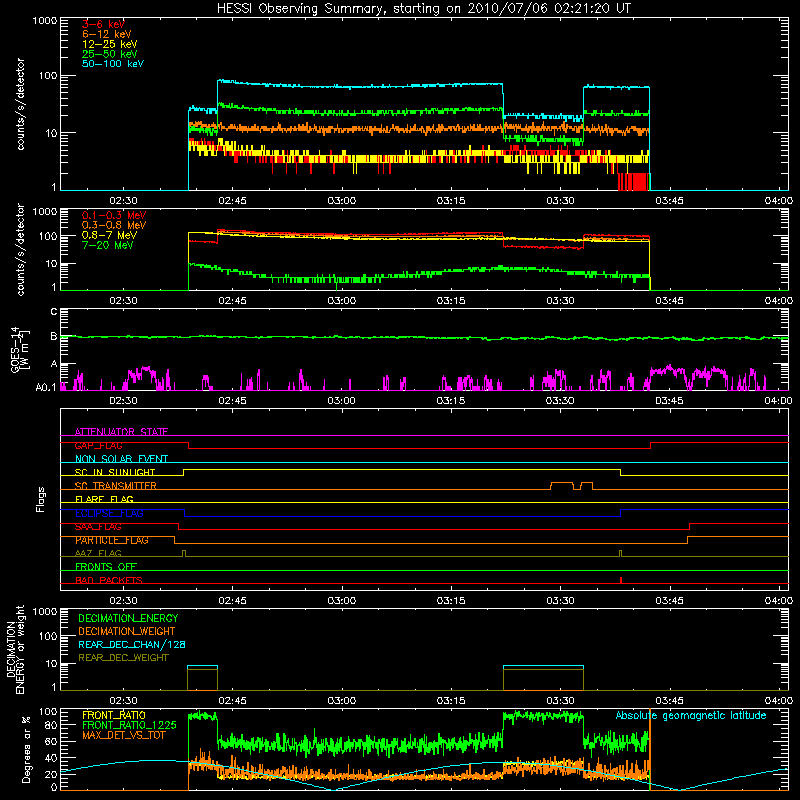Click the FRONT_RATIO legend label in yellow
The width and height of the screenshot is (800, 800).
tap(113, 715)
